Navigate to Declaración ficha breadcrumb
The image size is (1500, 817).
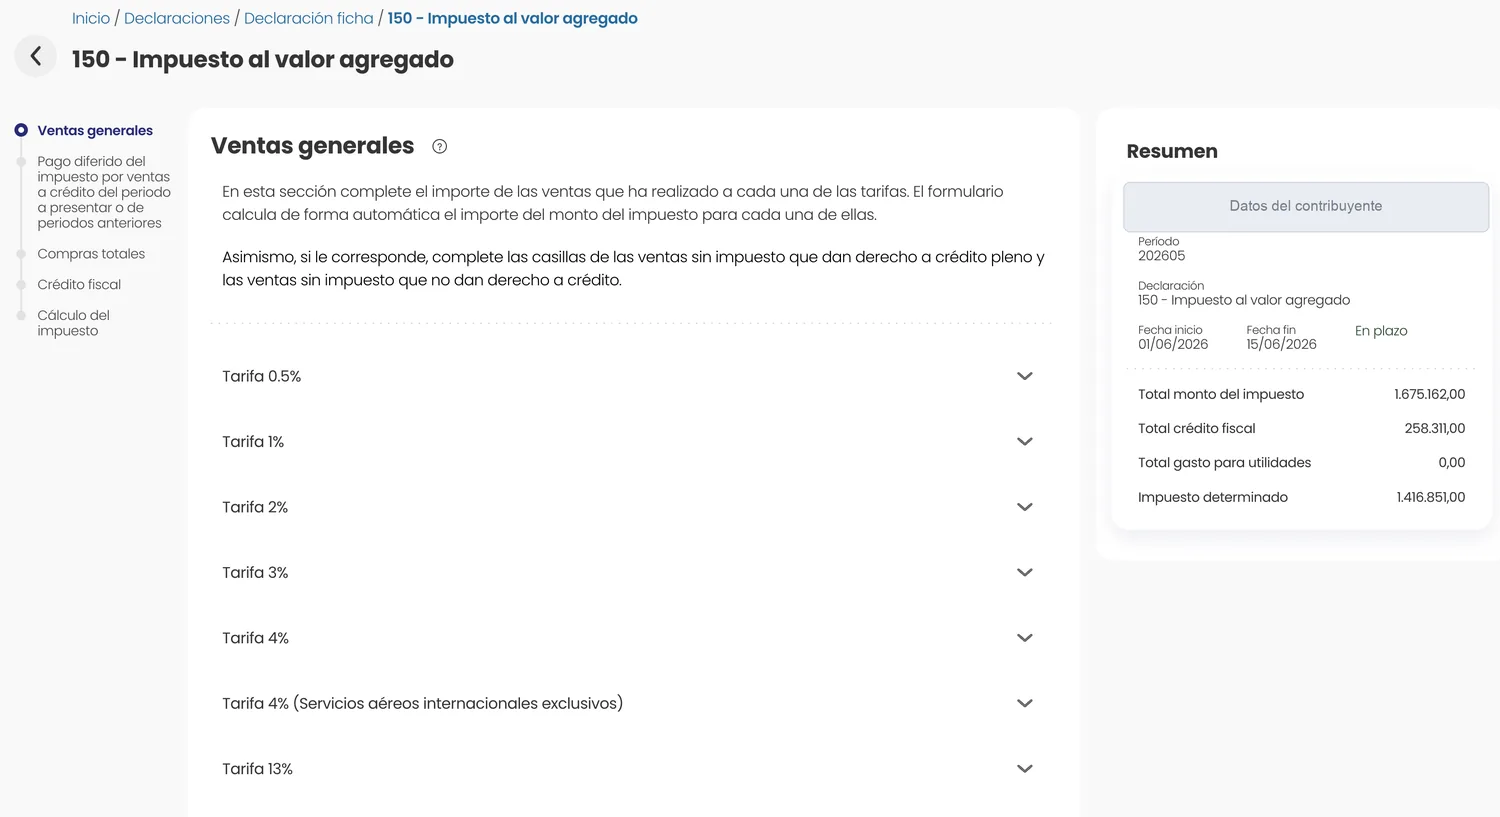(x=309, y=18)
